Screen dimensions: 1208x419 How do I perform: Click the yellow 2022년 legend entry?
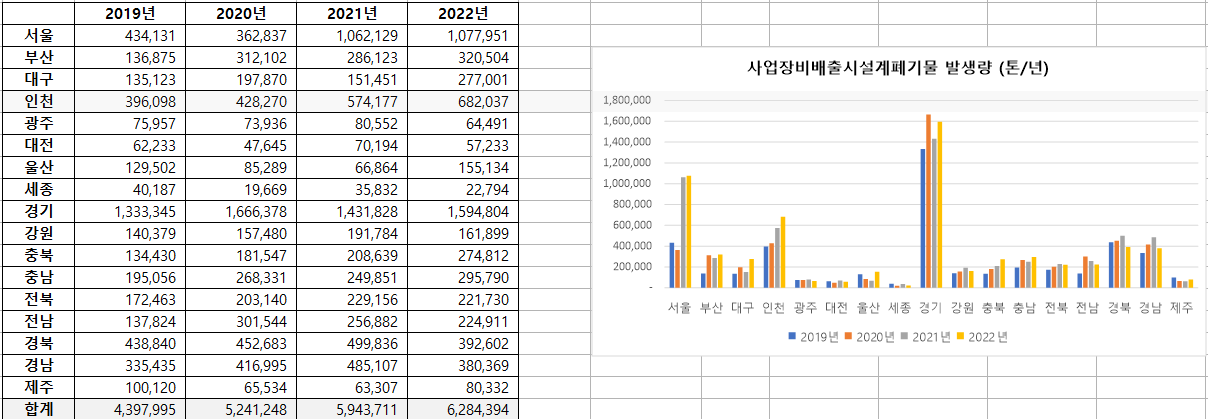click(981, 336)
